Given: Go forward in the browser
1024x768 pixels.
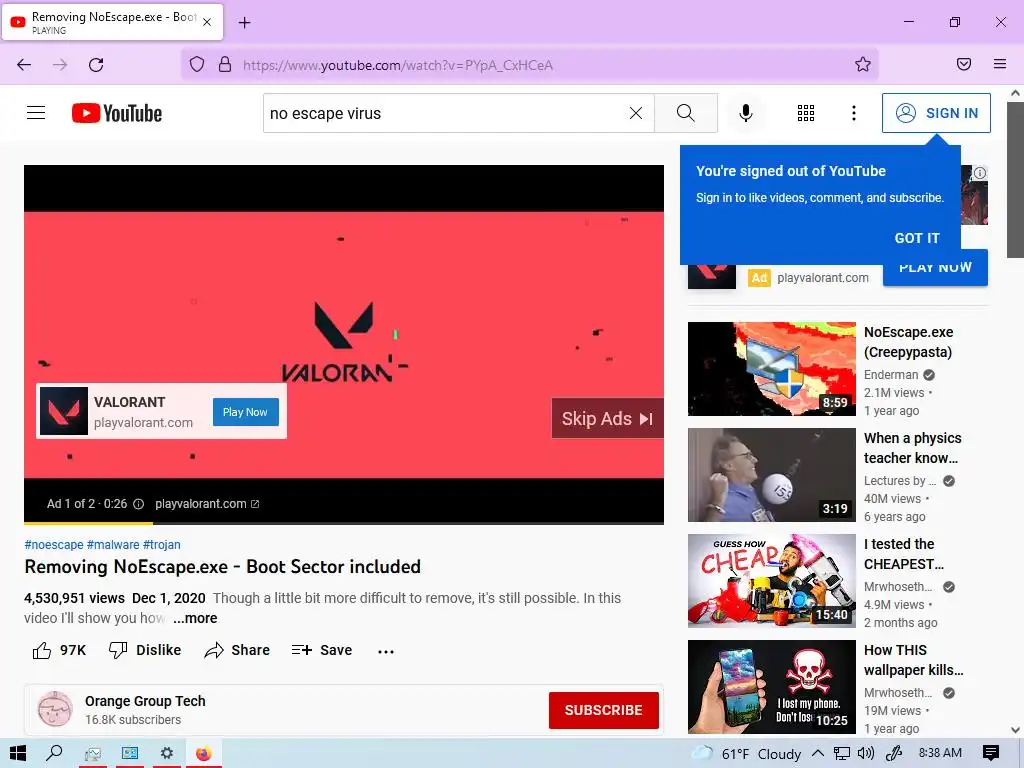Looking at the screenshot, I should (x=60, y=64).
